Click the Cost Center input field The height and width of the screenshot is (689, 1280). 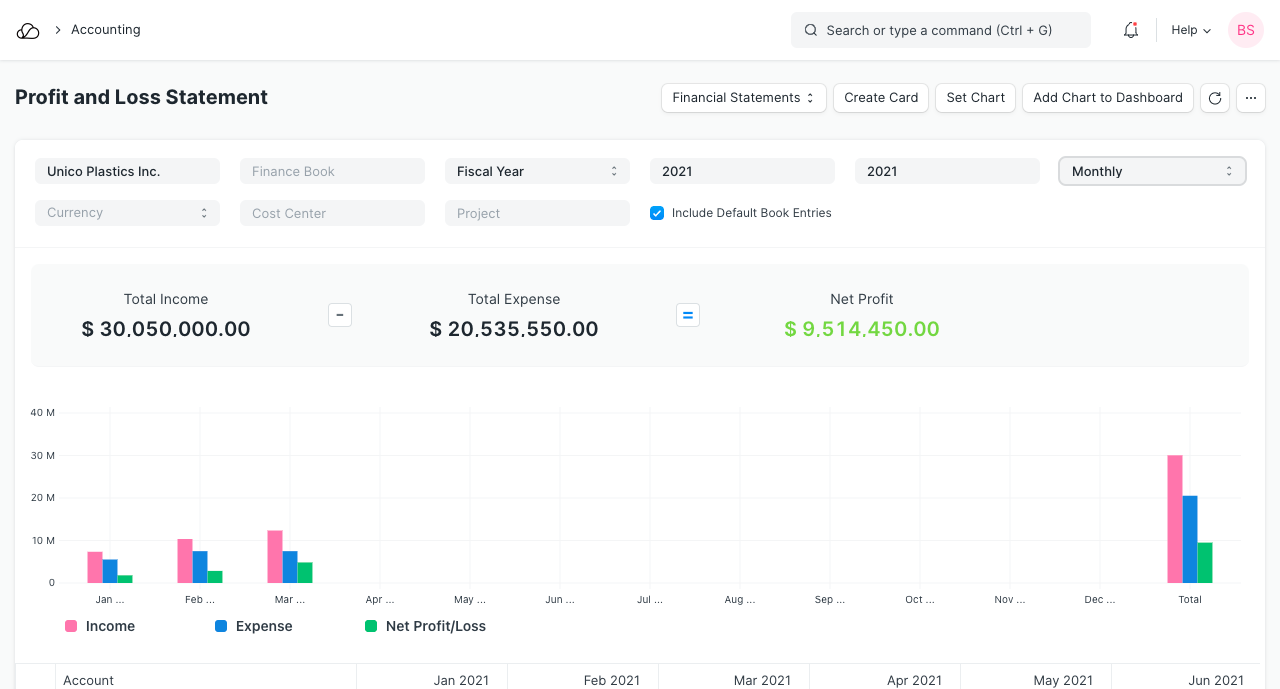[x=332, y=213]
